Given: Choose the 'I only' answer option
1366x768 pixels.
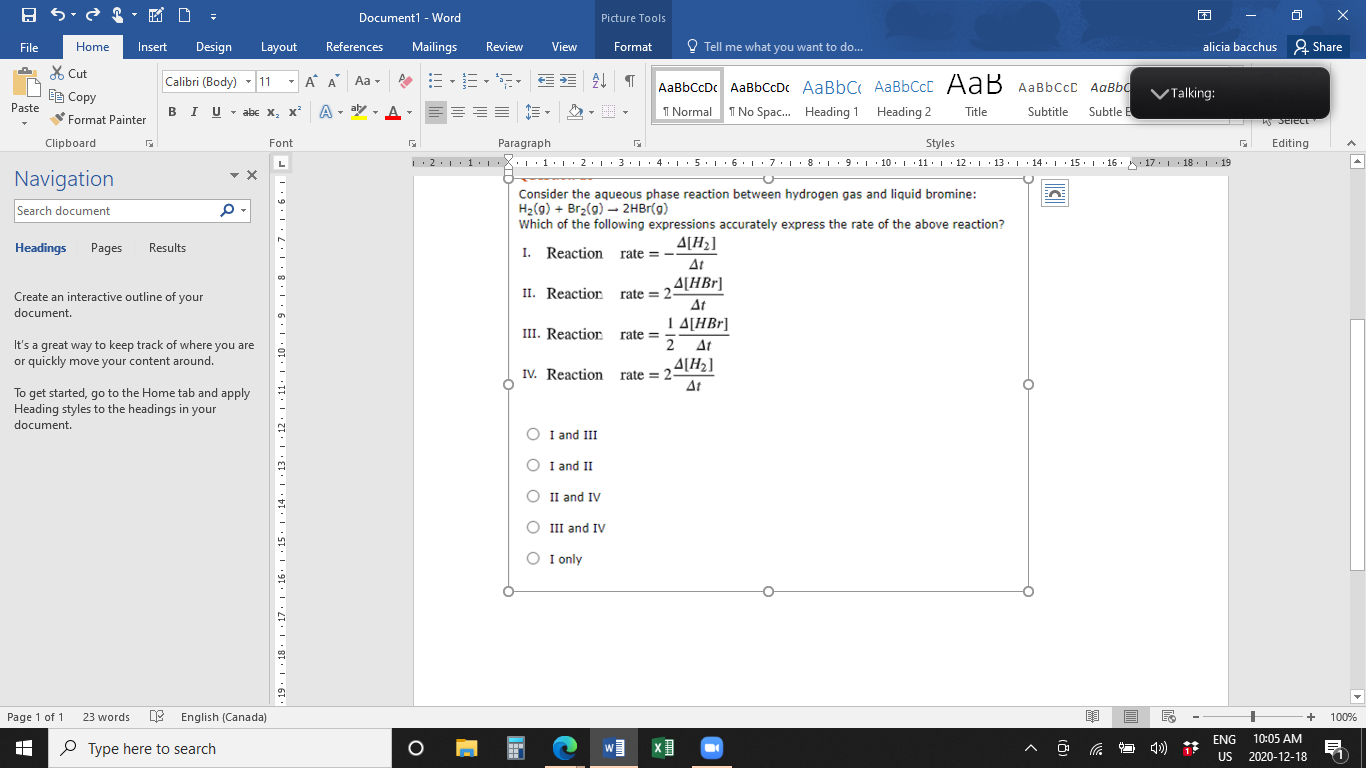Looking at the screenshot, I should [533, 557].
